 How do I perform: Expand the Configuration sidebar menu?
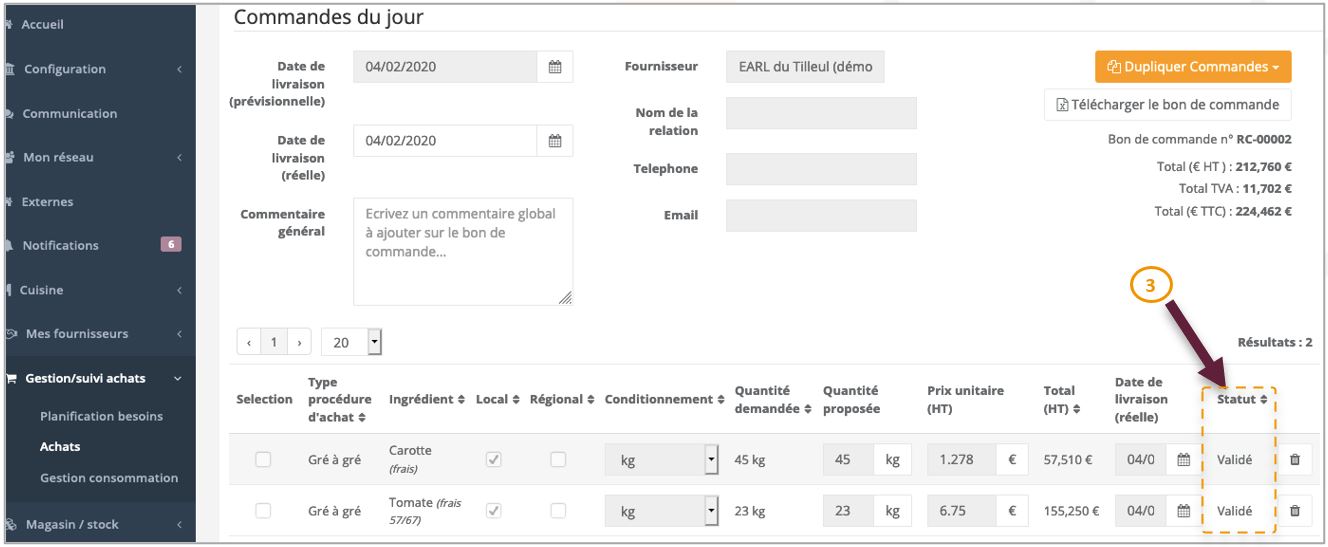click(98, 69)
